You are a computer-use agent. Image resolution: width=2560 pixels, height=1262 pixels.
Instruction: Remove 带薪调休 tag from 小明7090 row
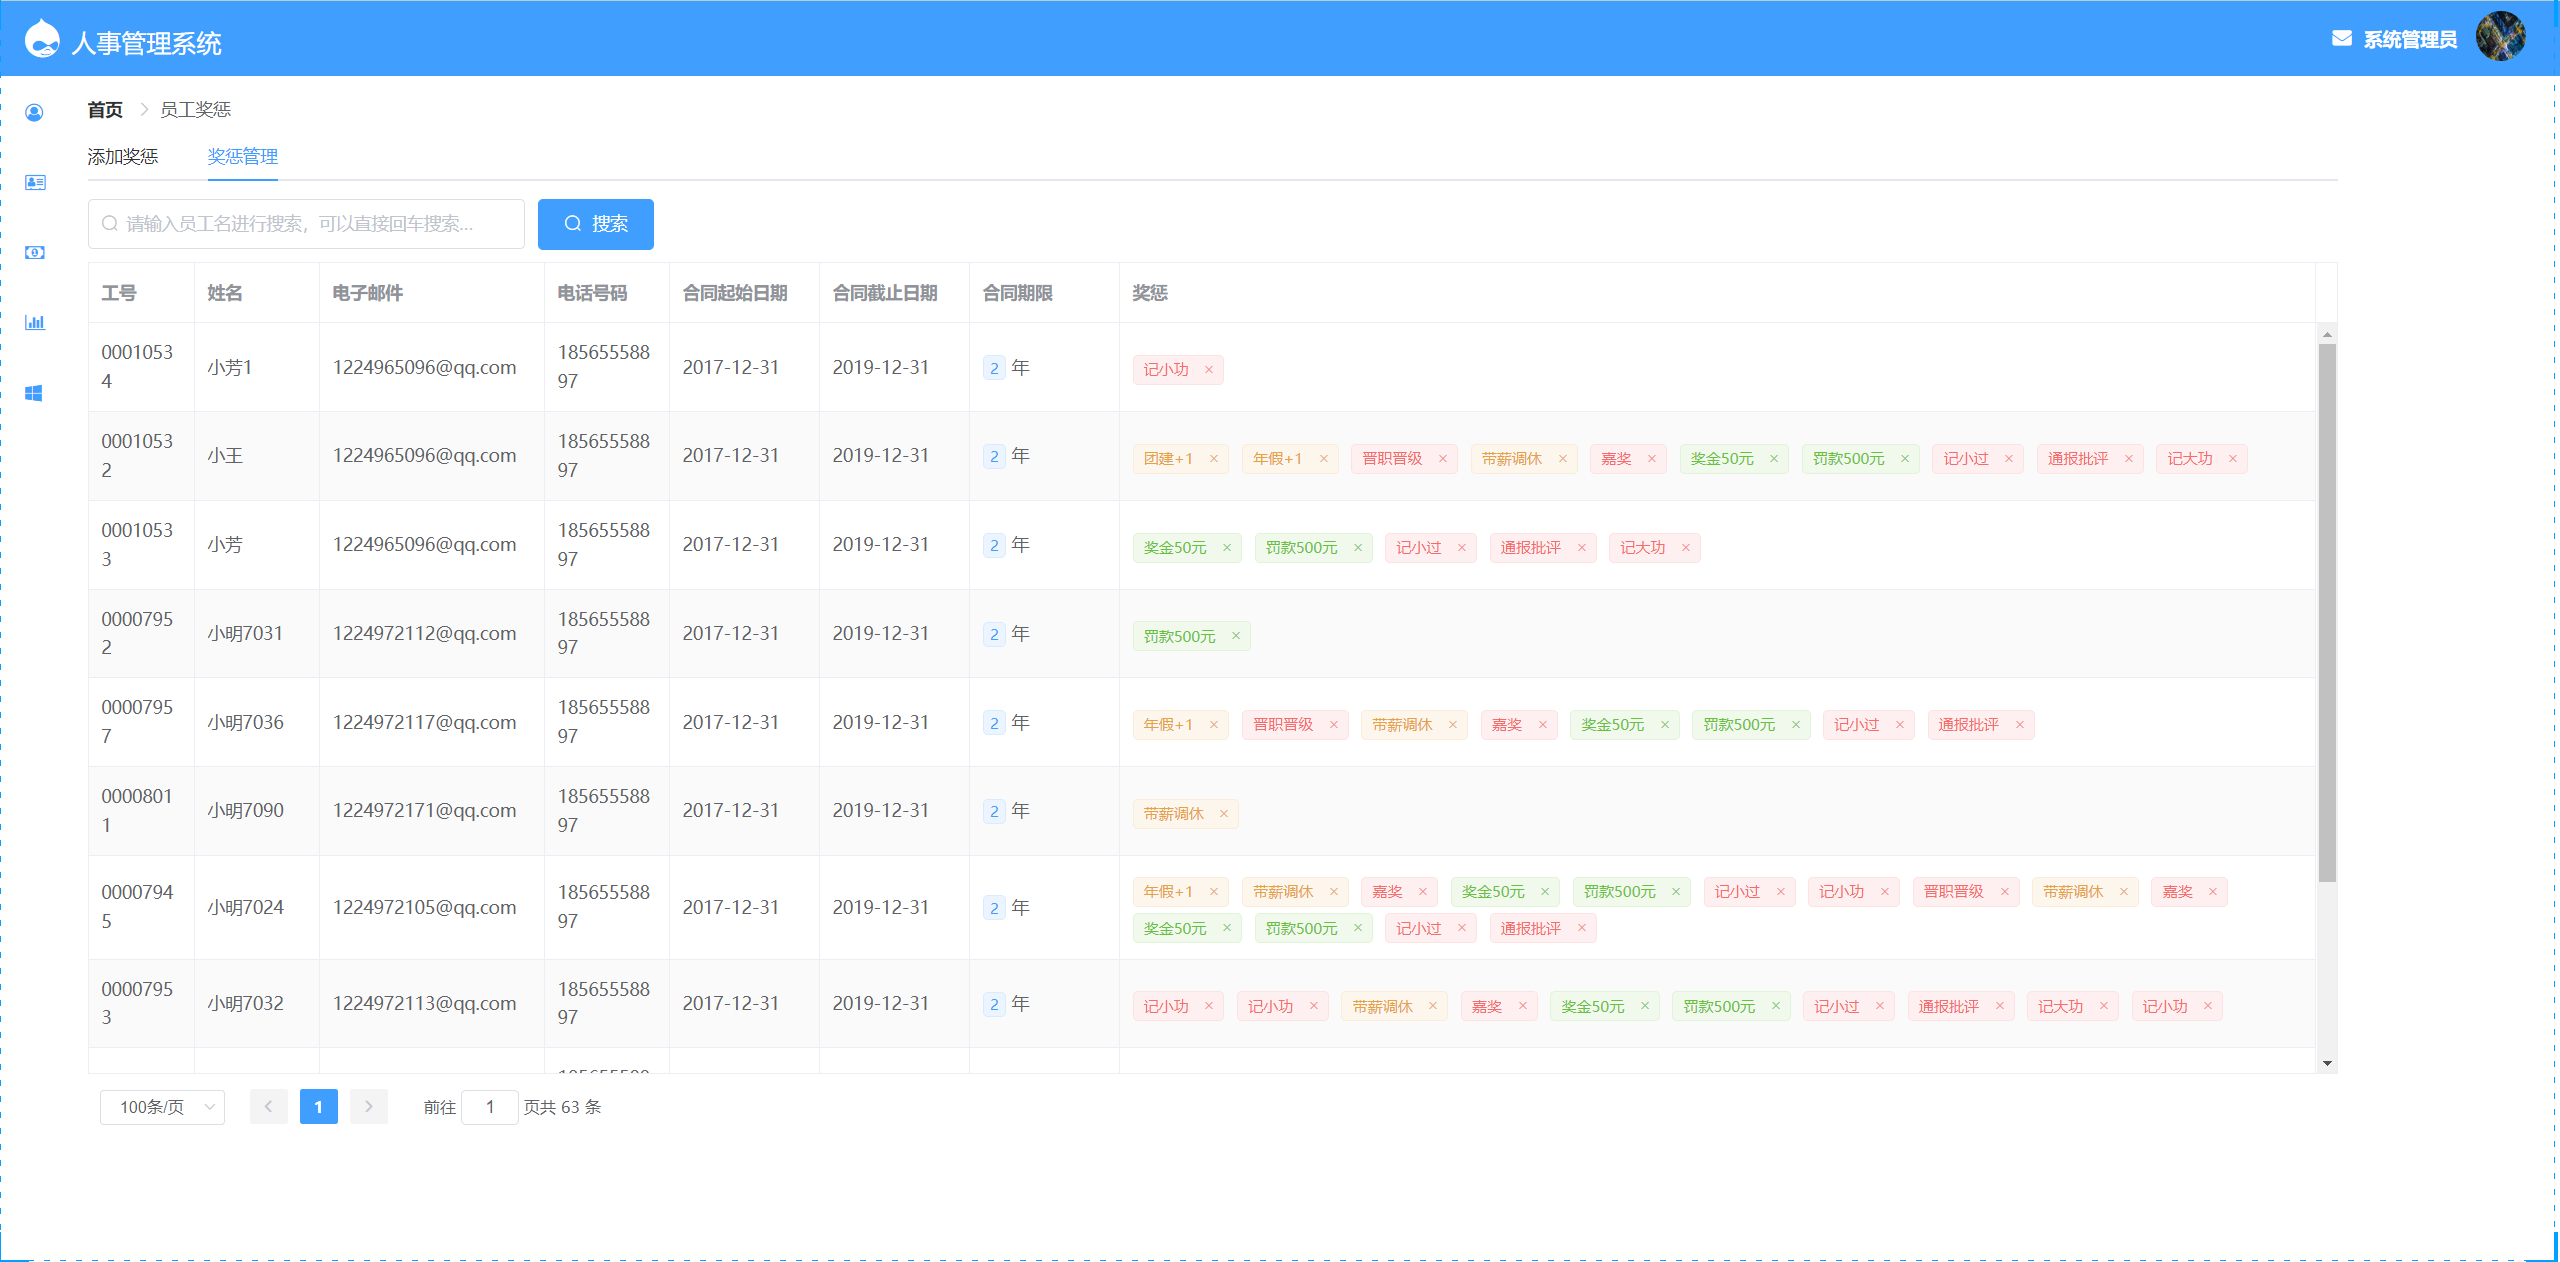point(1224,814)
